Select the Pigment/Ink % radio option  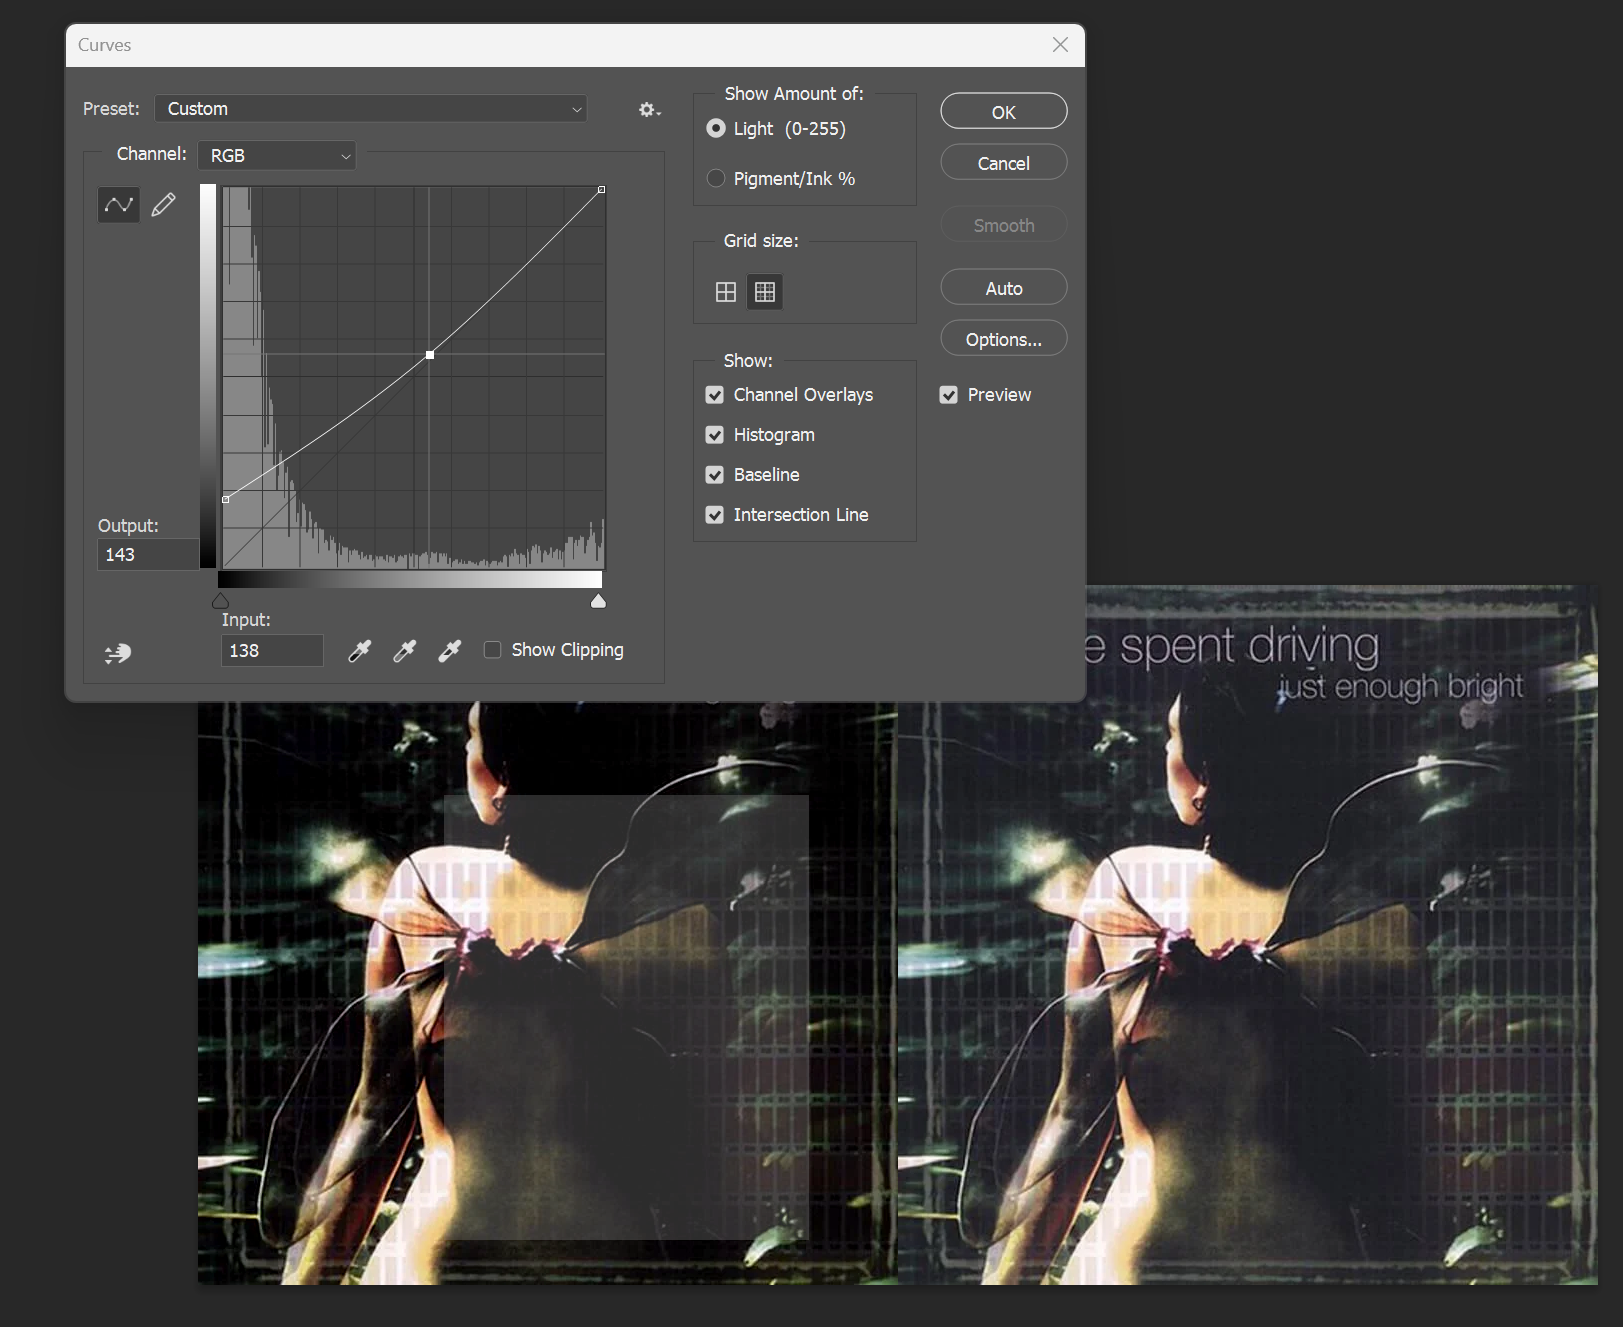715,178
